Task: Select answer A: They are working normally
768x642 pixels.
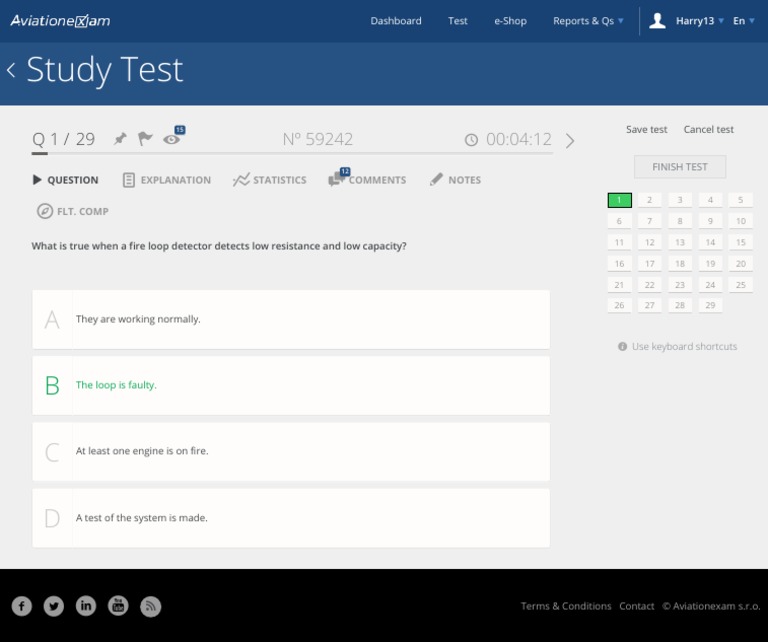Action: click(x=290, y=320)
